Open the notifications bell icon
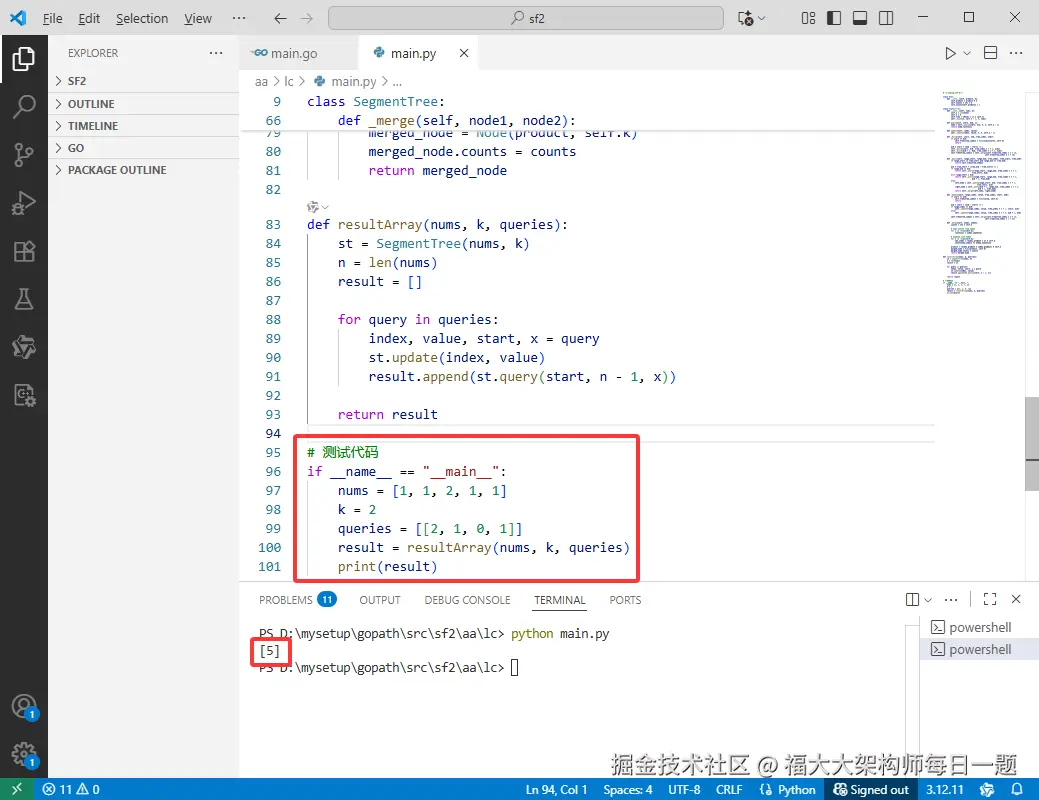The width and height of the screenshot is (1039, 800). (x=1016, y=789)
